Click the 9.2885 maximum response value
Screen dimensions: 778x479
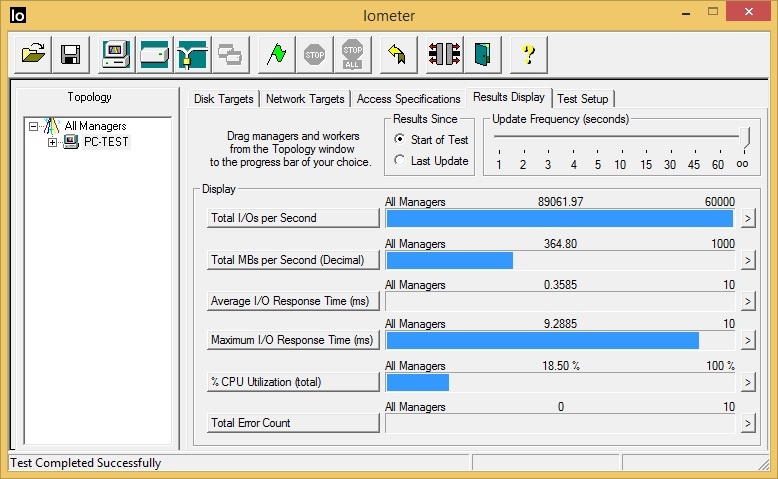[x=560, y=324]
